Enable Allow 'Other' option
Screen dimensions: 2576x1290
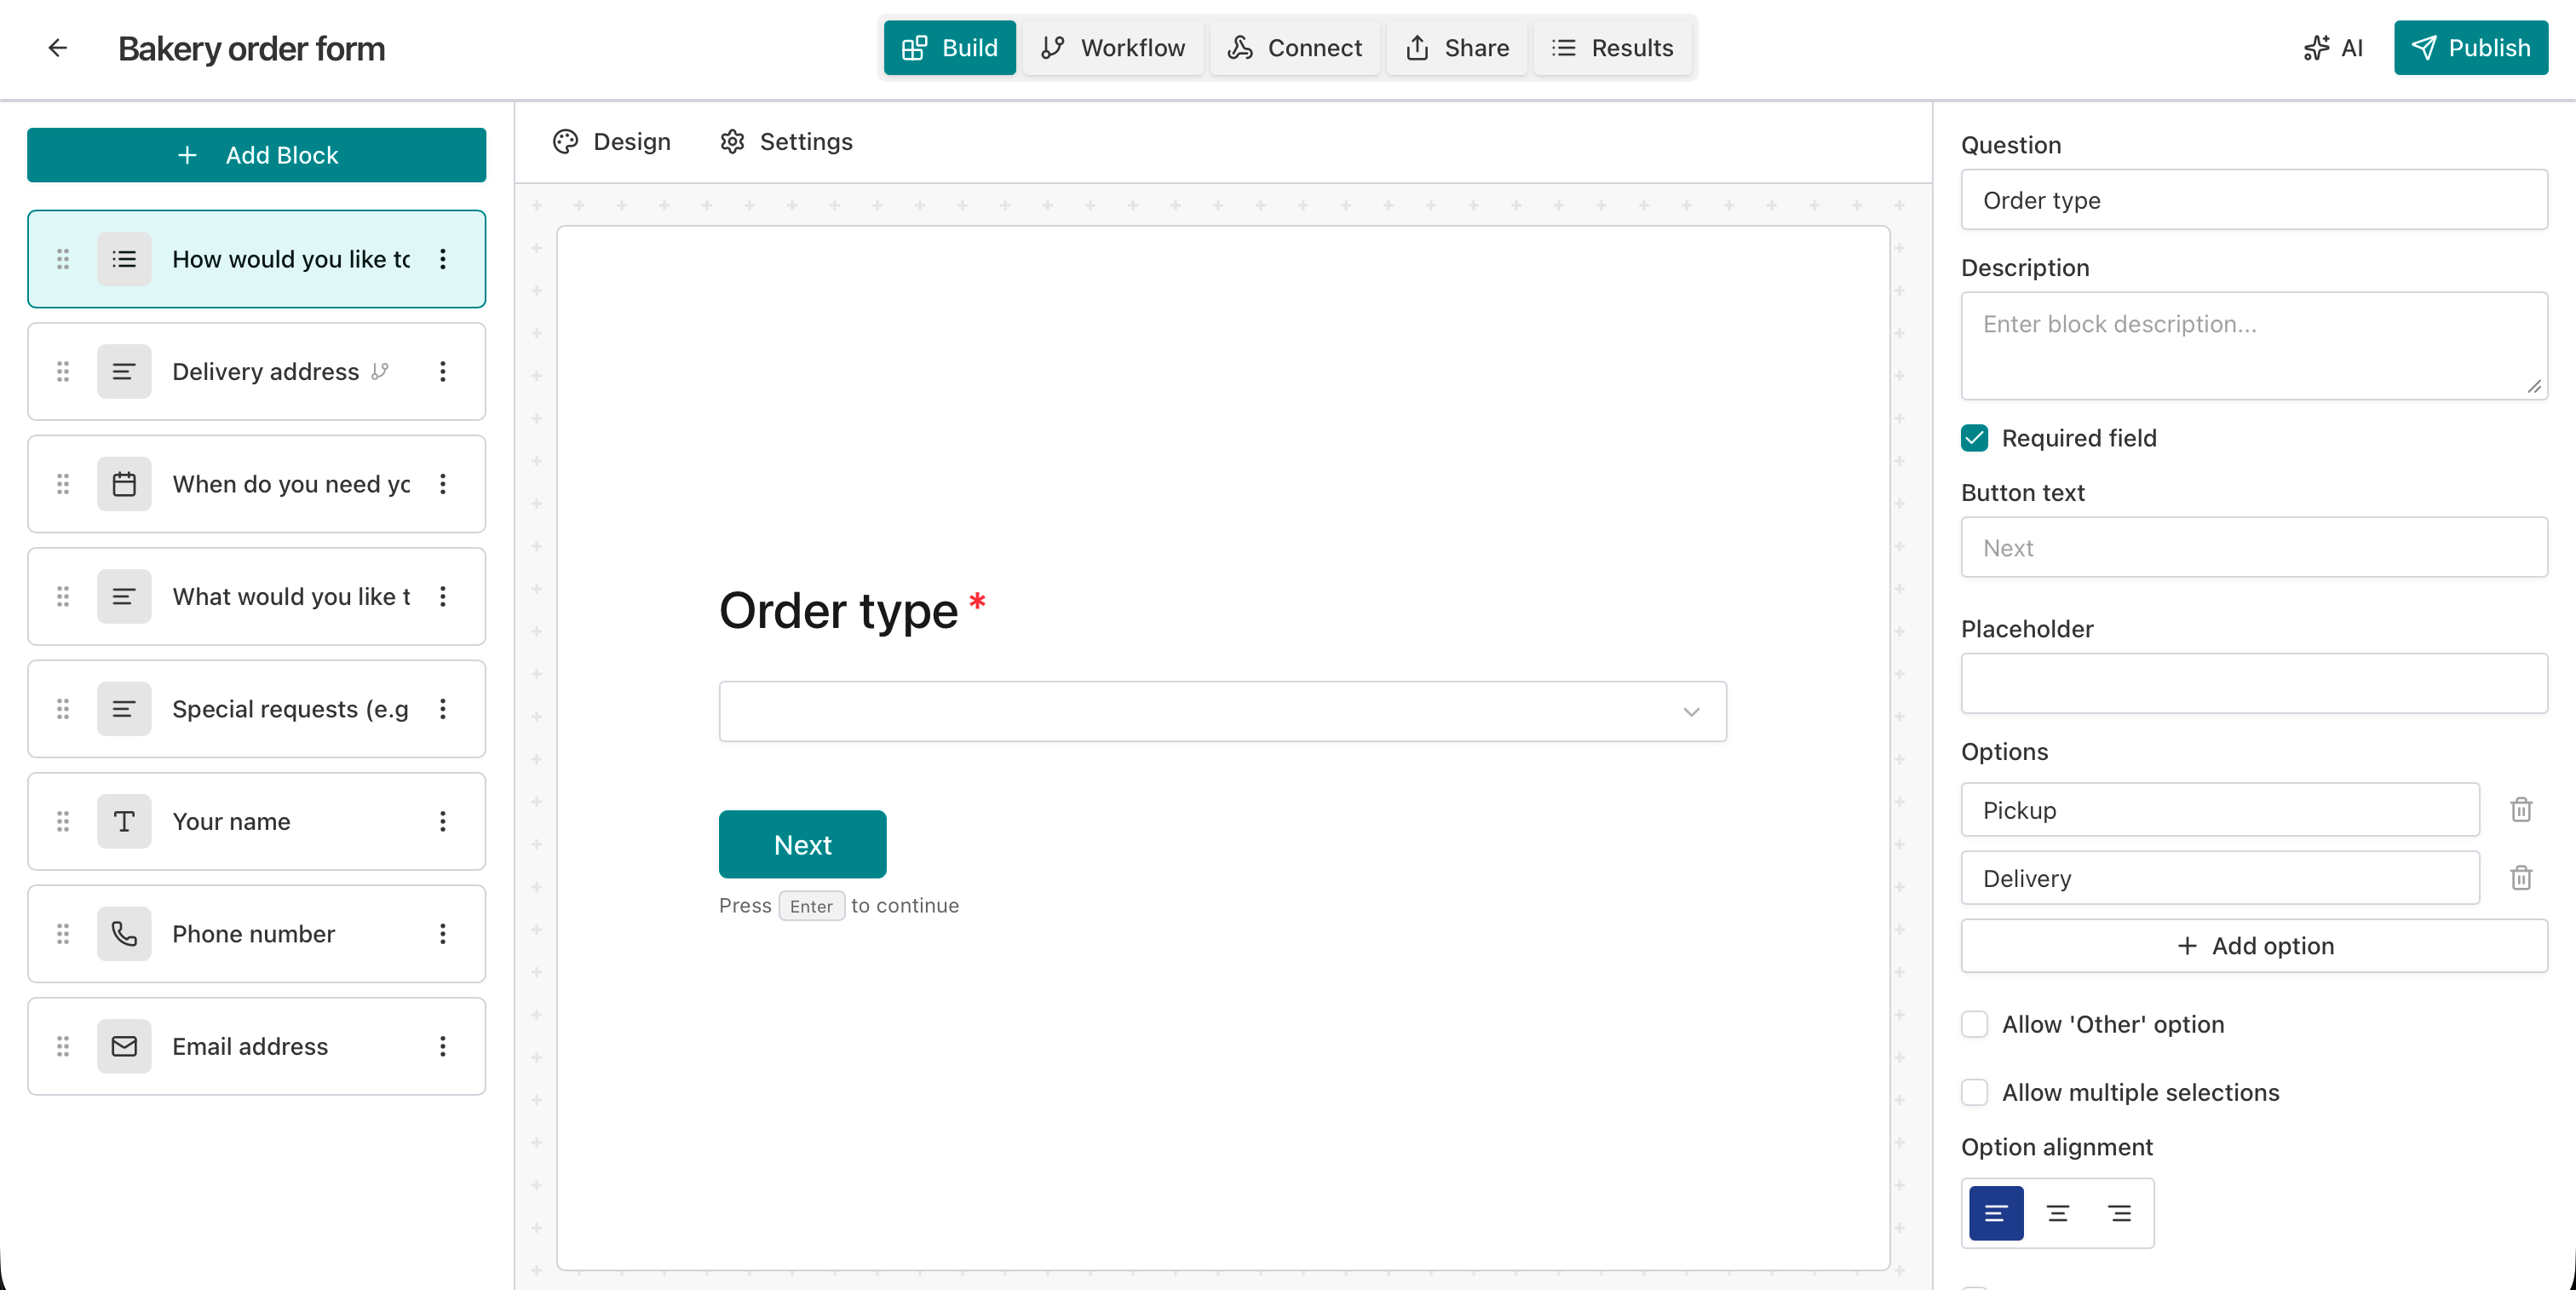[x=1975, y=1024]
